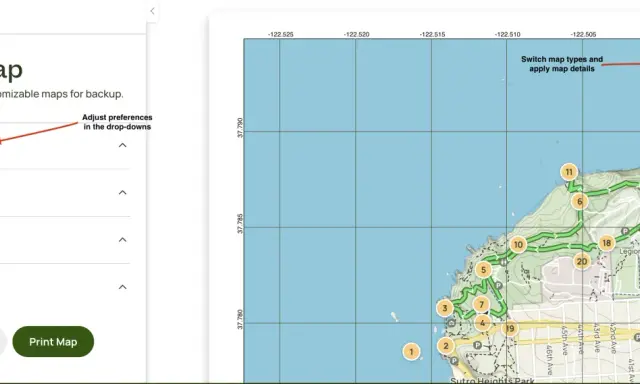Click the 37.785 latitude label

(x=240, y=224)
